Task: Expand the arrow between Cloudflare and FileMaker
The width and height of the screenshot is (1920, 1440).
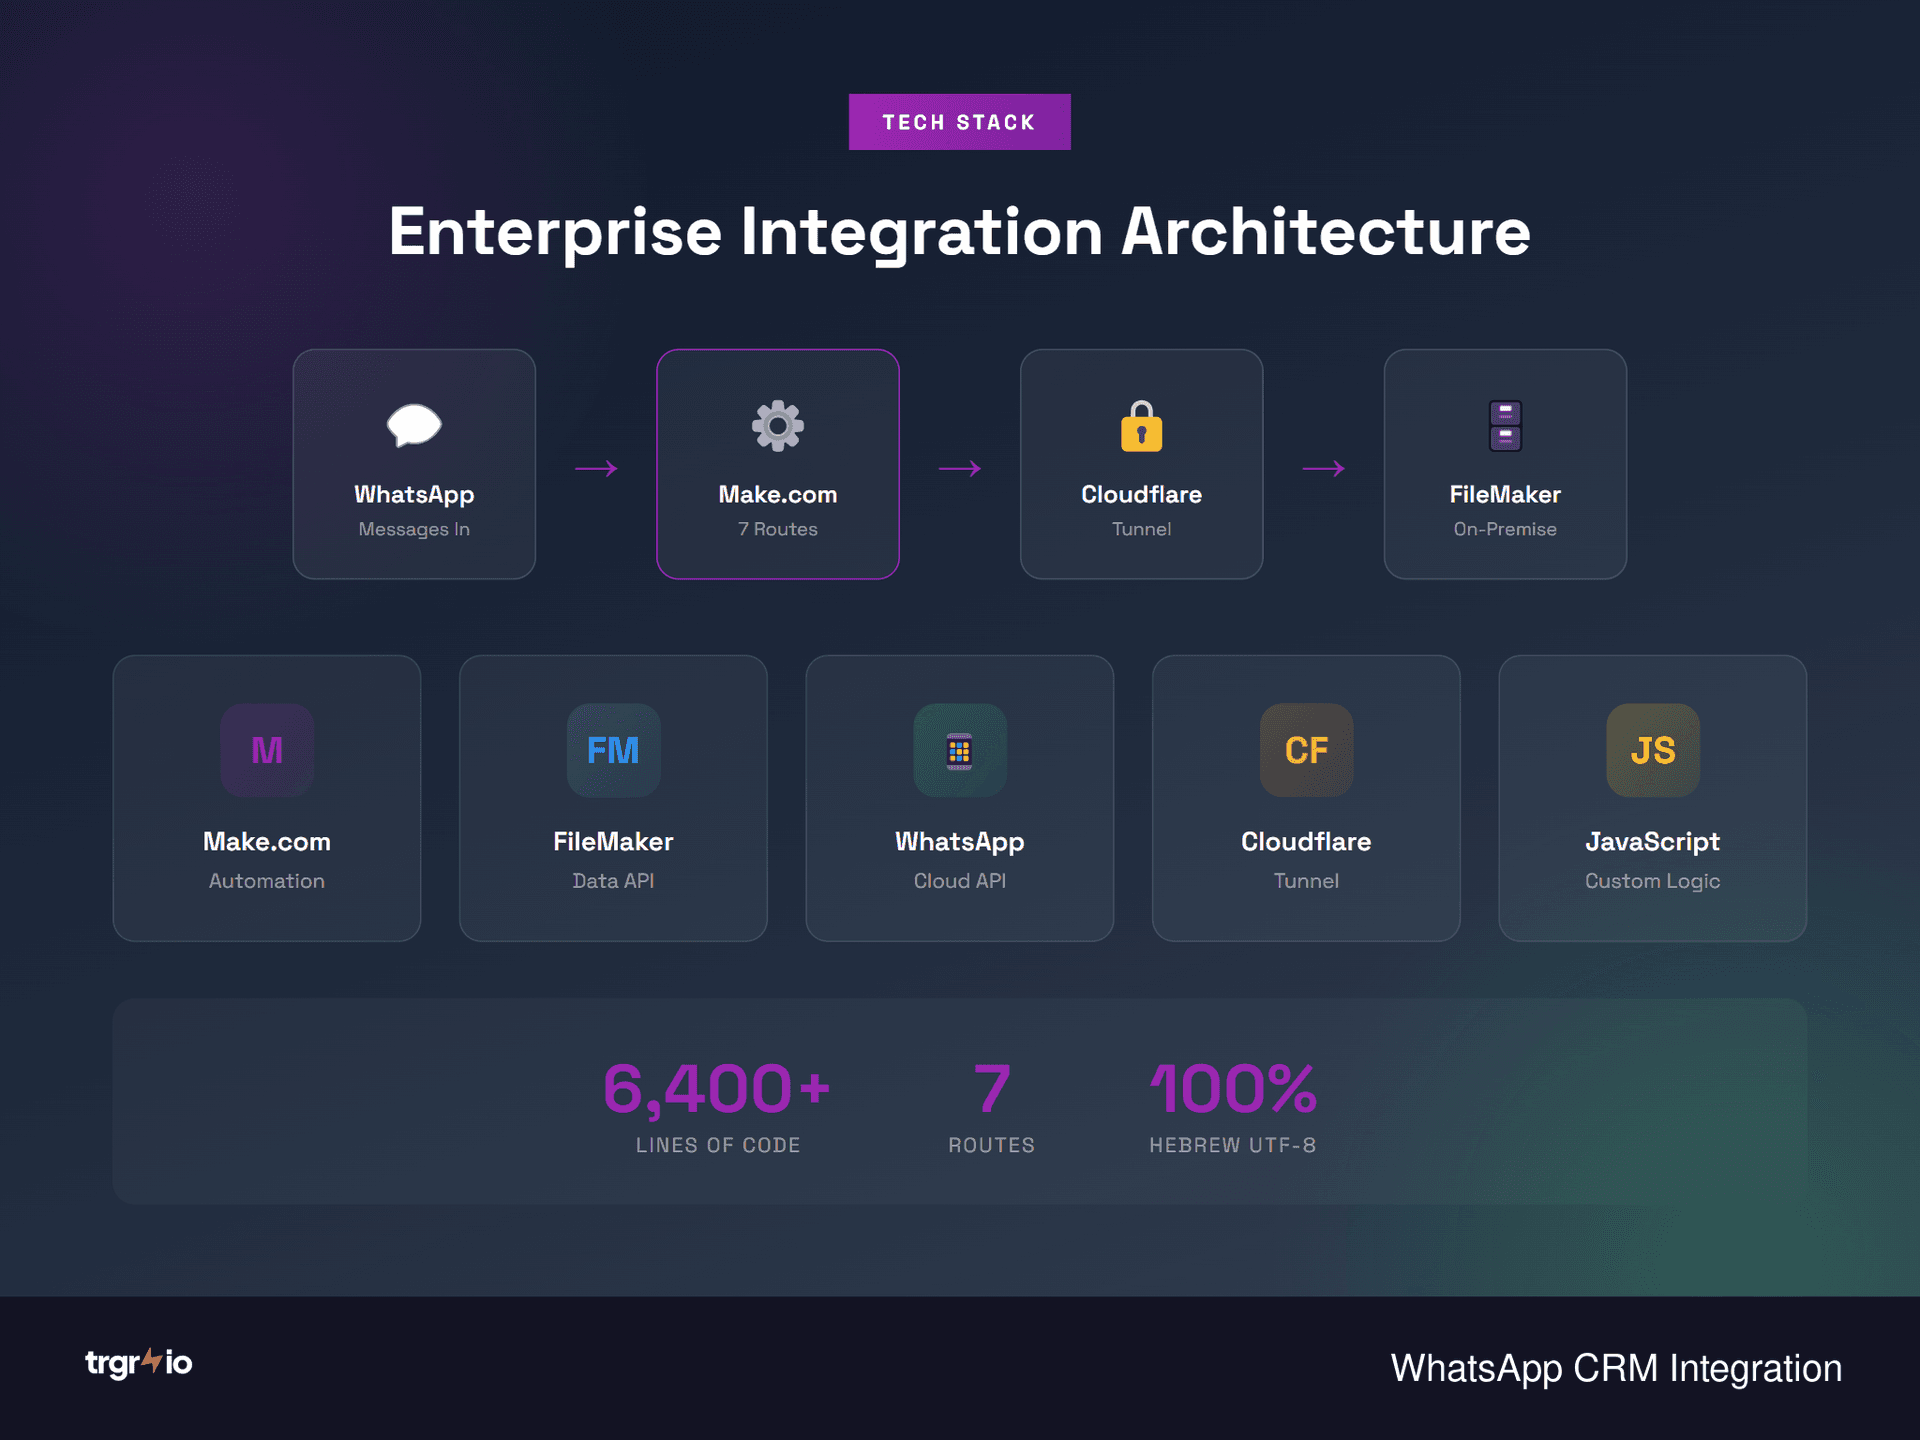Action: tap(1323, 467)
